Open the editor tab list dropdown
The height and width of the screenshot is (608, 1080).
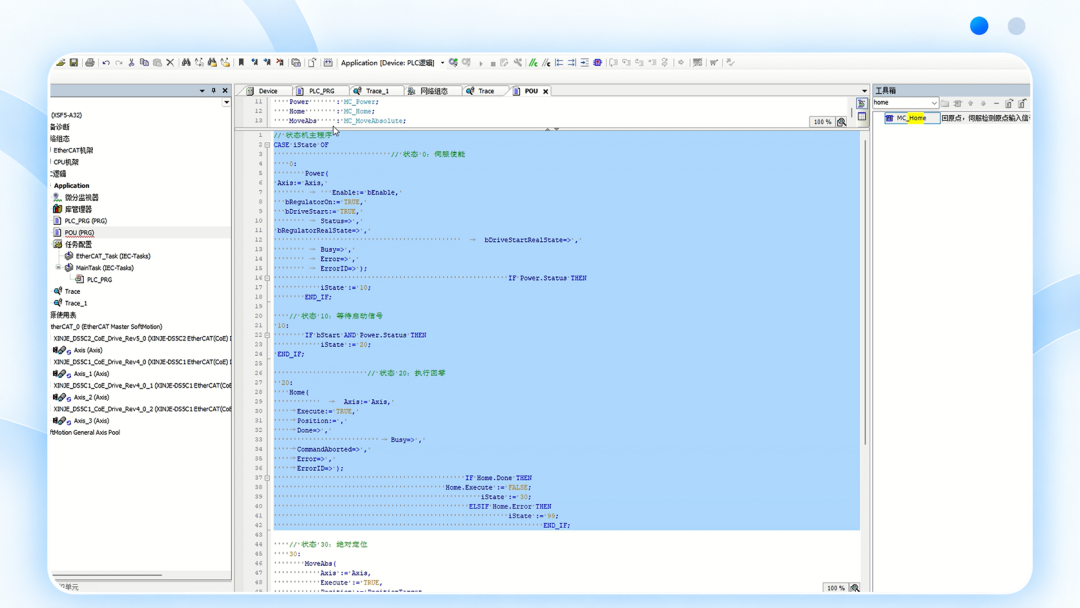pos(864,91)
